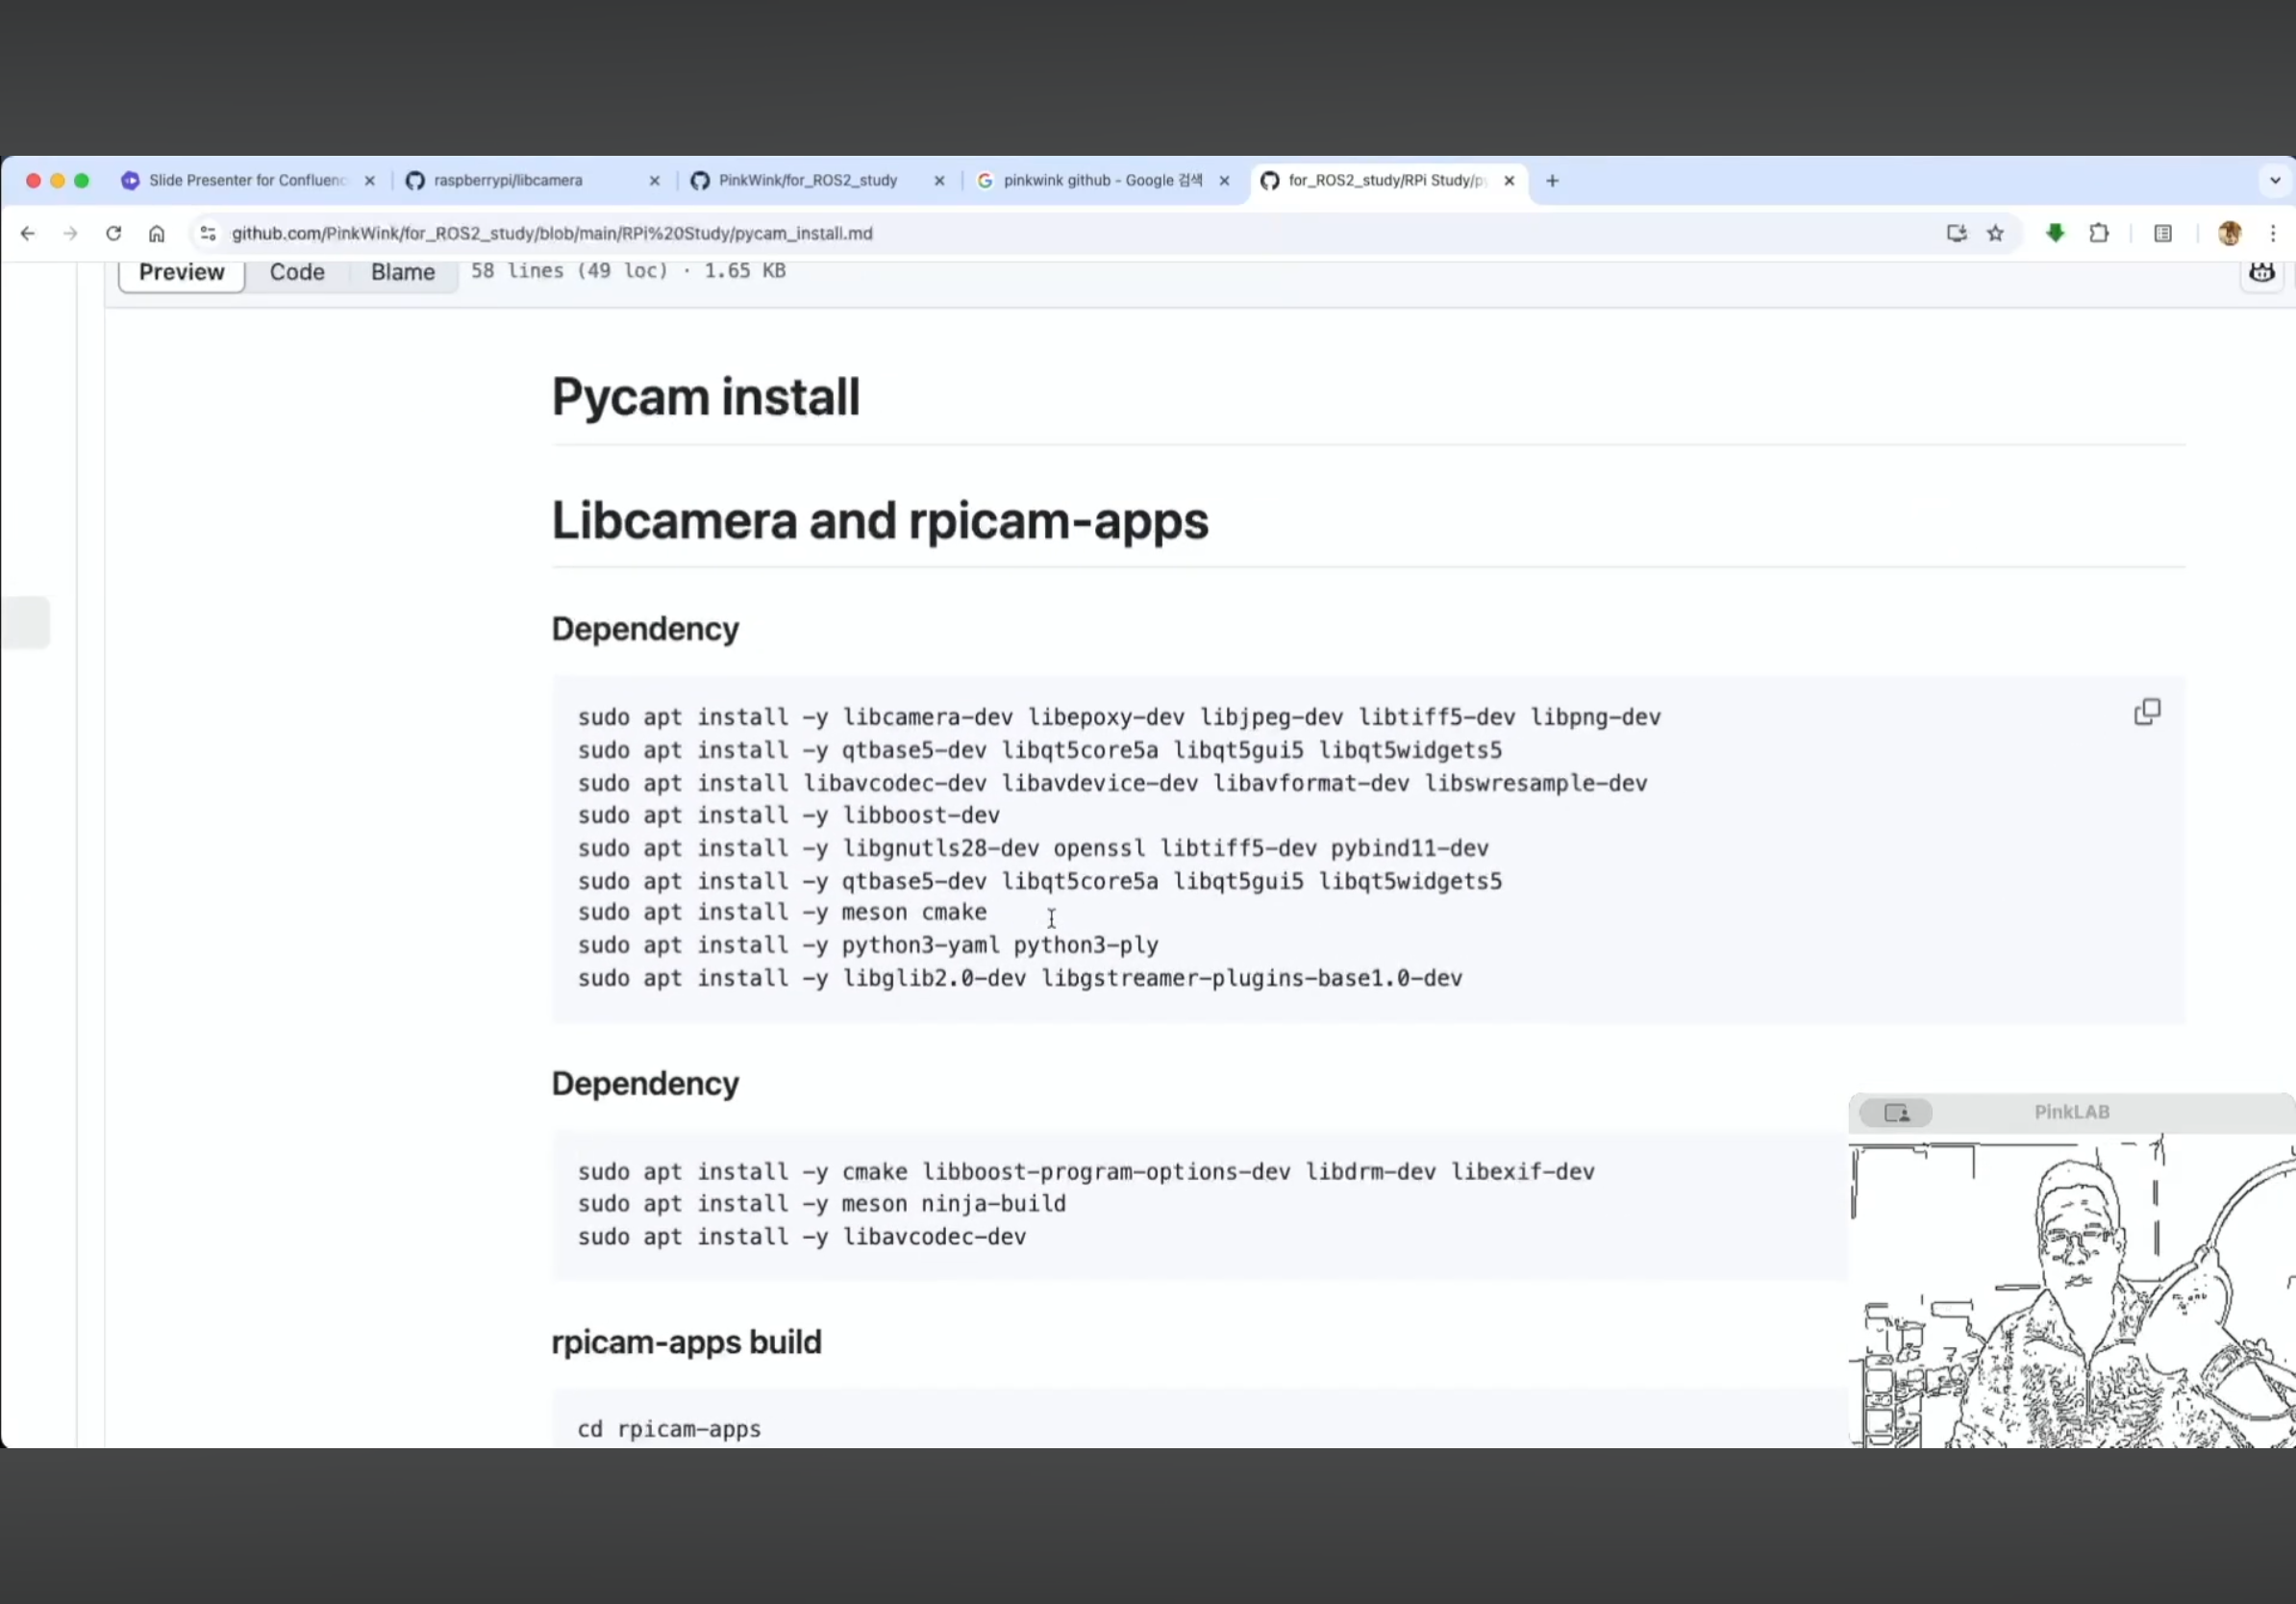This screenshot has height=1604, width=2296.
Task: Go to browser home page
Action: coord(156,233)
